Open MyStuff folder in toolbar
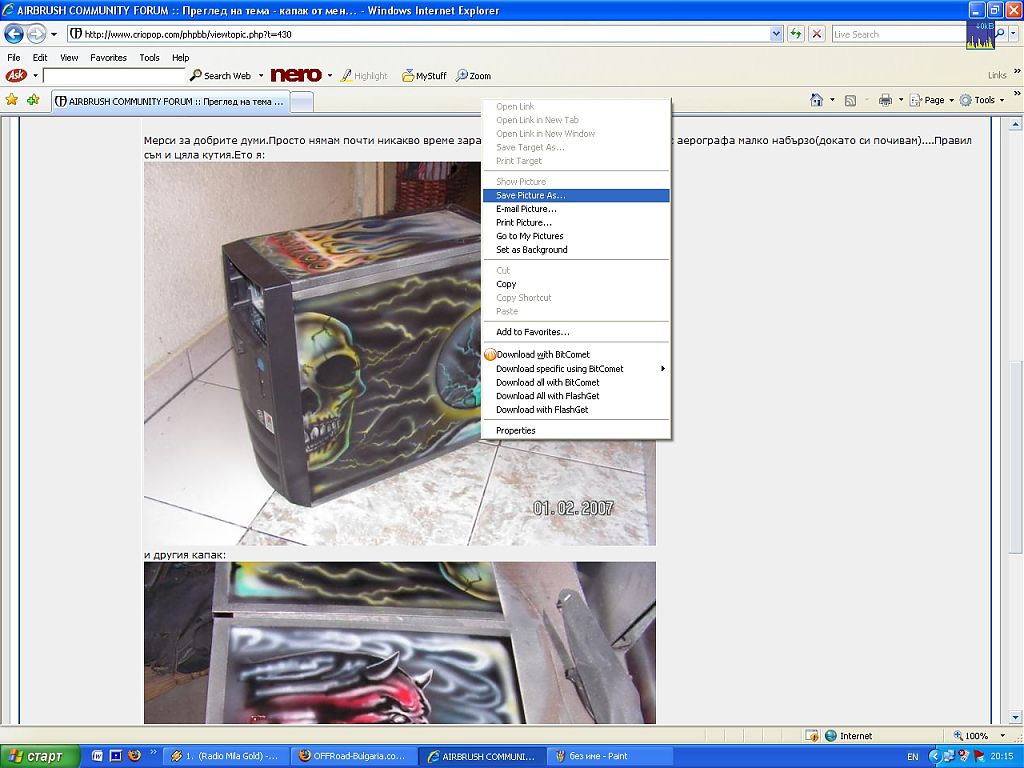1024x768 pixels. coord(424,76)
